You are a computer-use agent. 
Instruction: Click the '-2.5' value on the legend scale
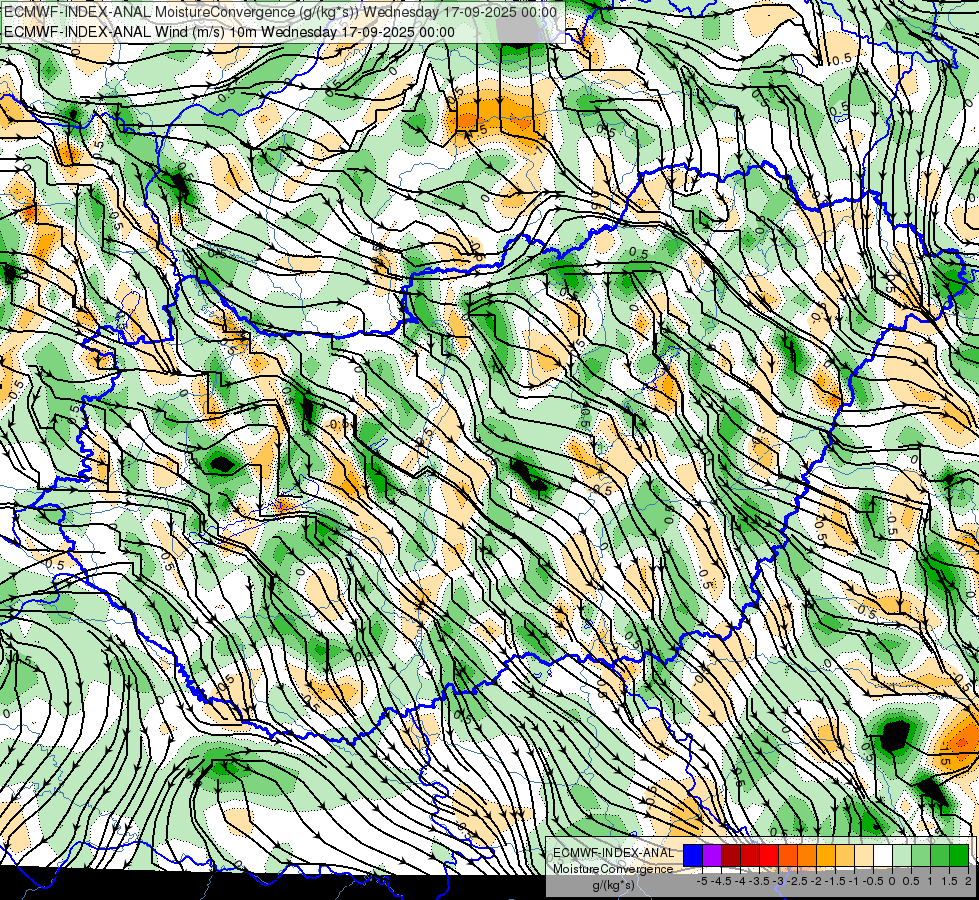coord(799,881)
